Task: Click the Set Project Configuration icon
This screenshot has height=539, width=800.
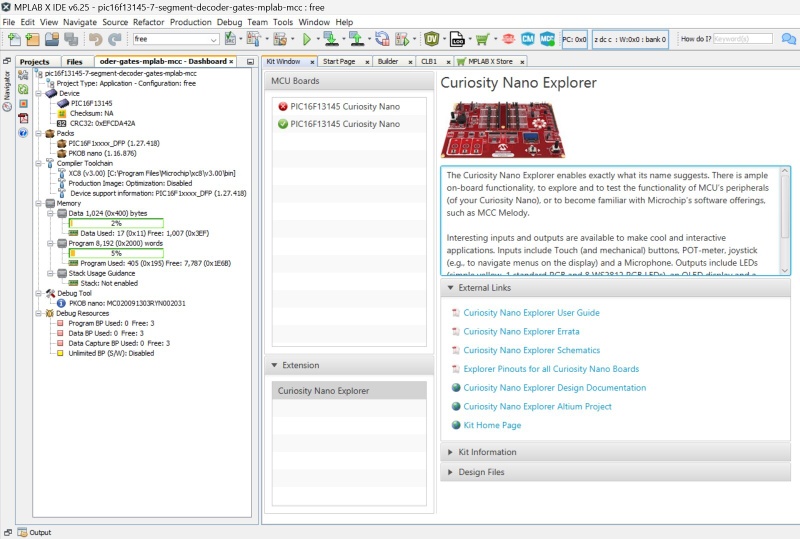Action: [x=230, y=39]
